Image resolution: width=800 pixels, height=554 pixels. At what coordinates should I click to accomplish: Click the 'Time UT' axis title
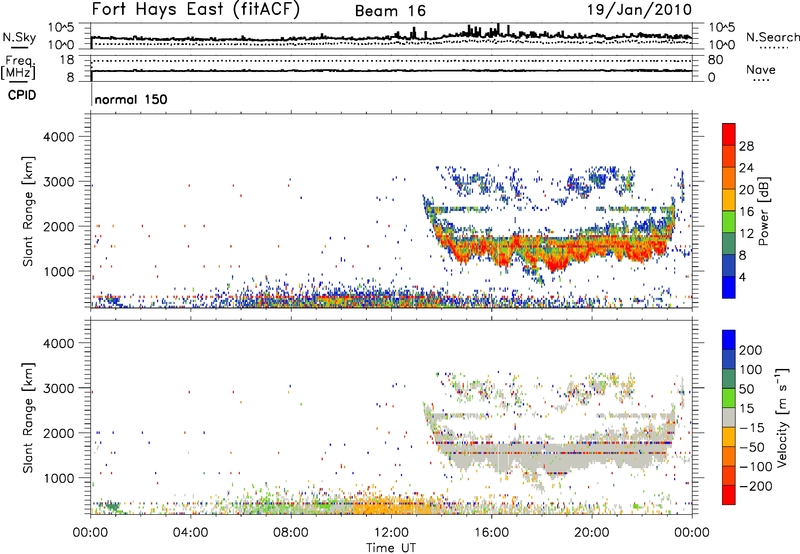[391, 547]
